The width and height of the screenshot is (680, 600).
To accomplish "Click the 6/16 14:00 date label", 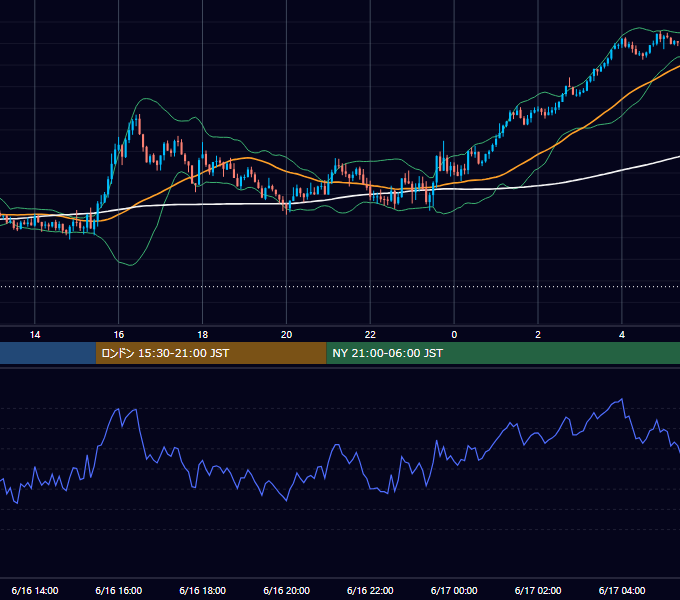I will (35, 590).
